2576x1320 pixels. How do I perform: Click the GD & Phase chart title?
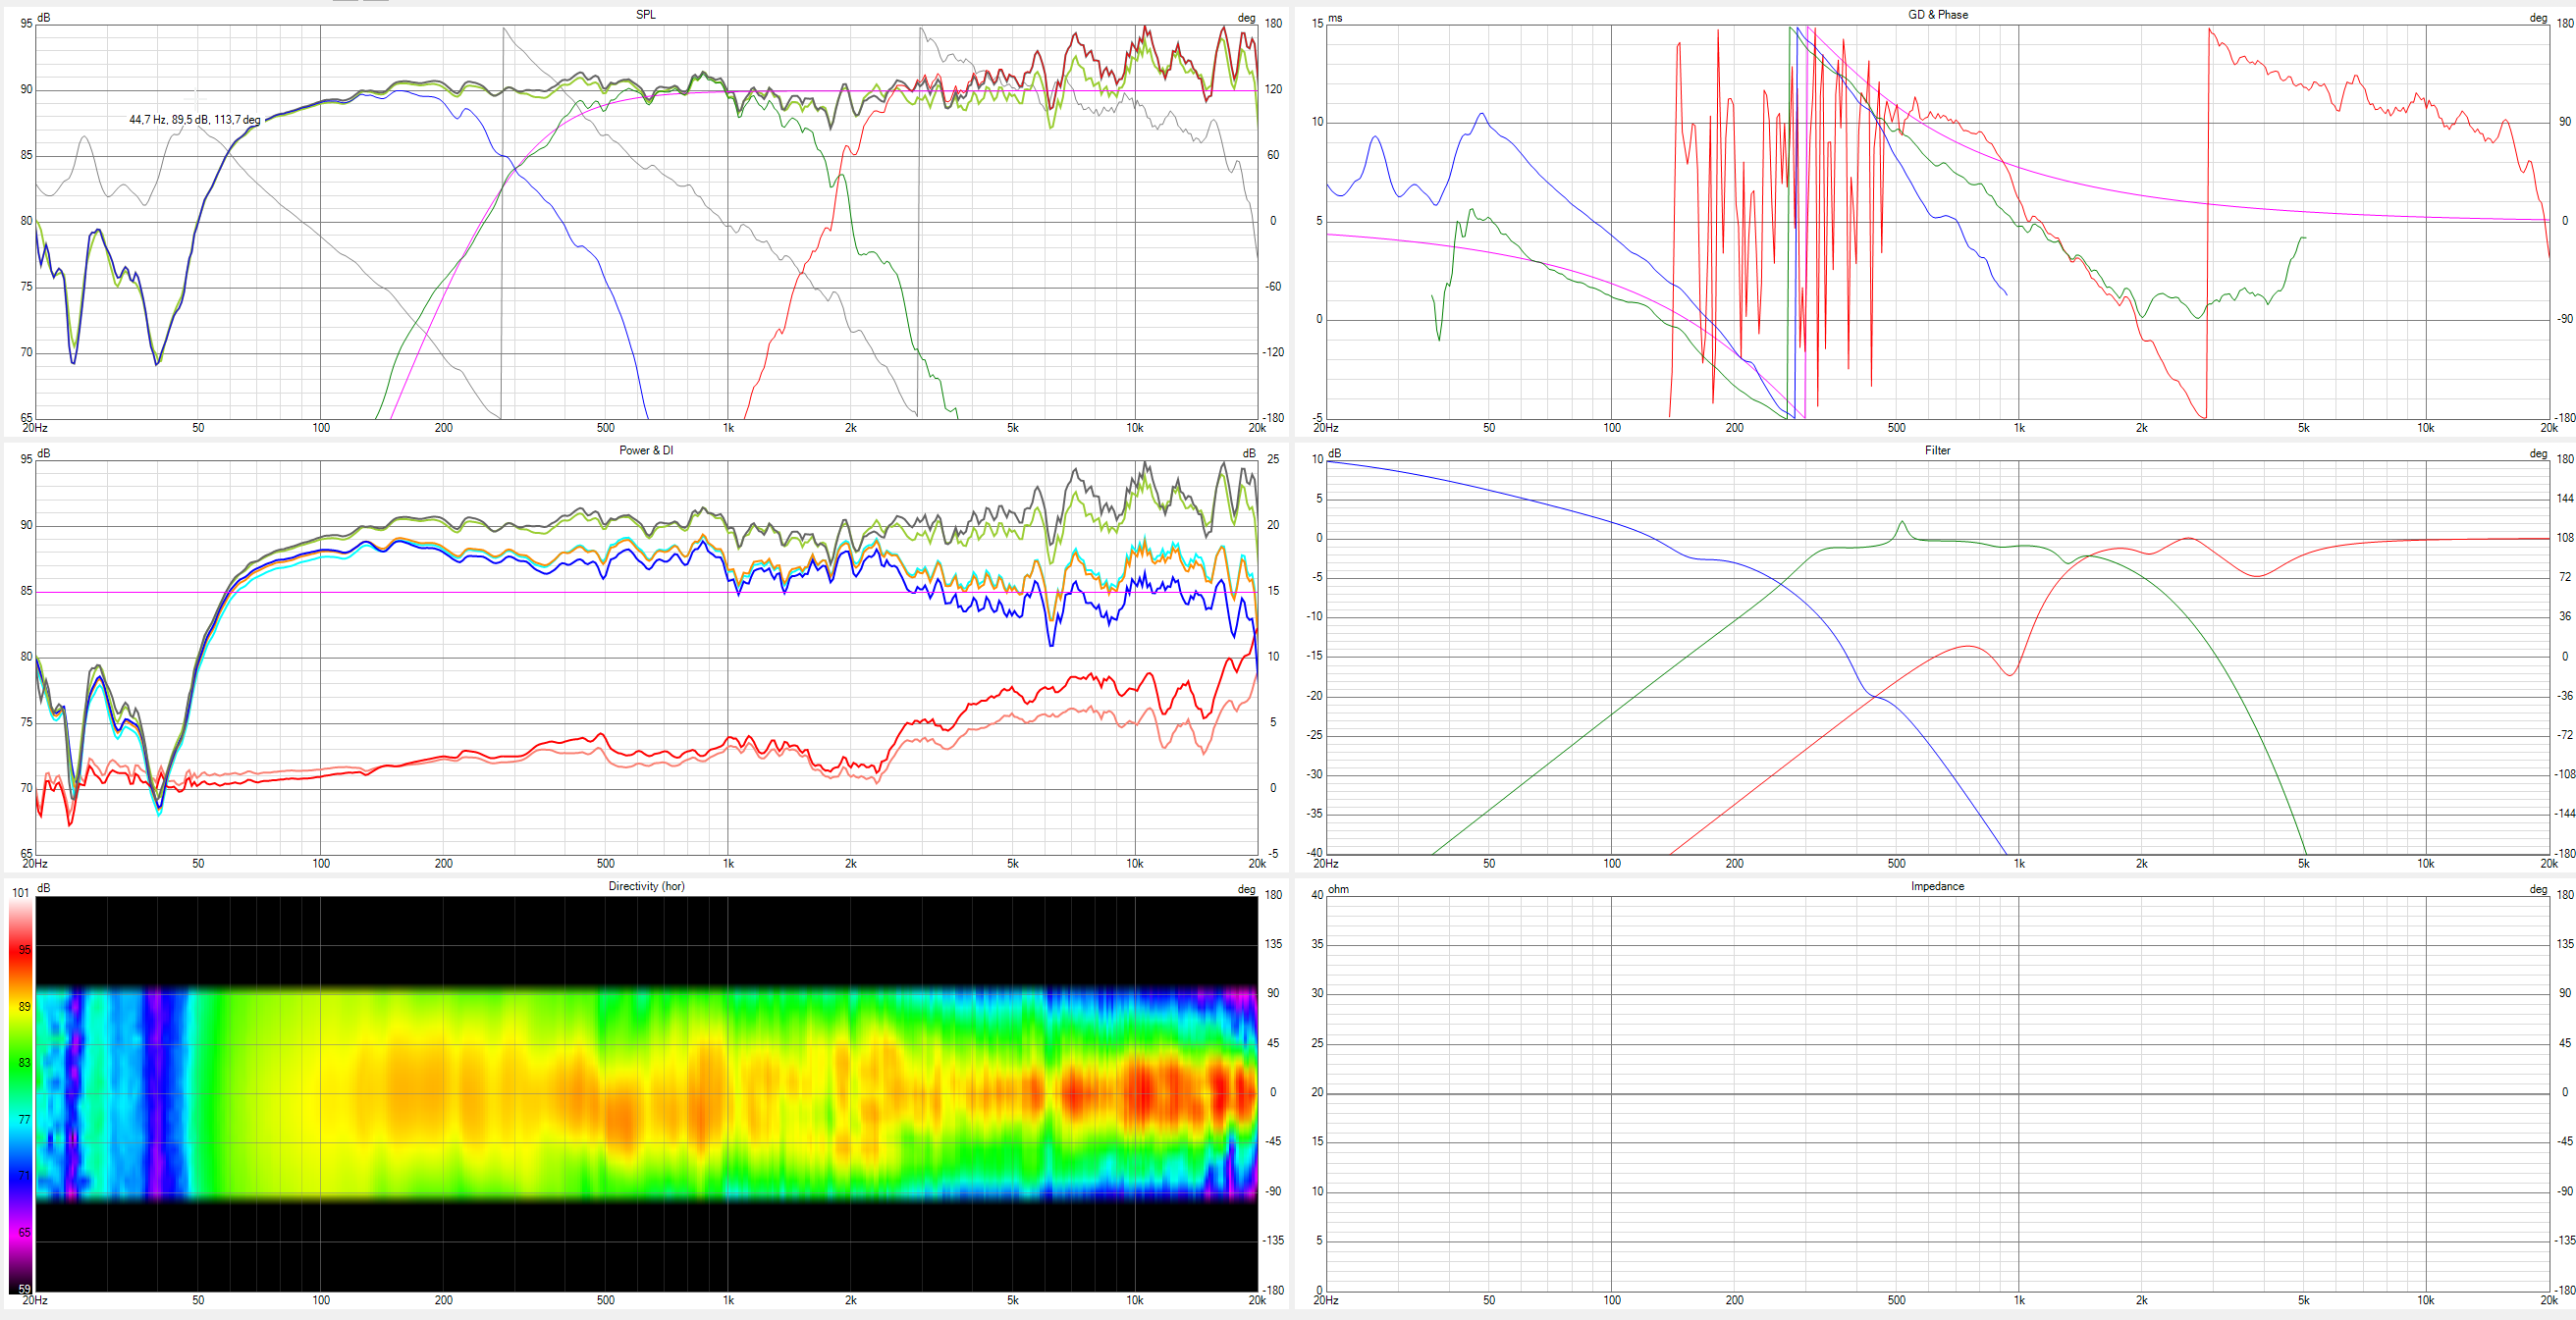[1937, 15]
